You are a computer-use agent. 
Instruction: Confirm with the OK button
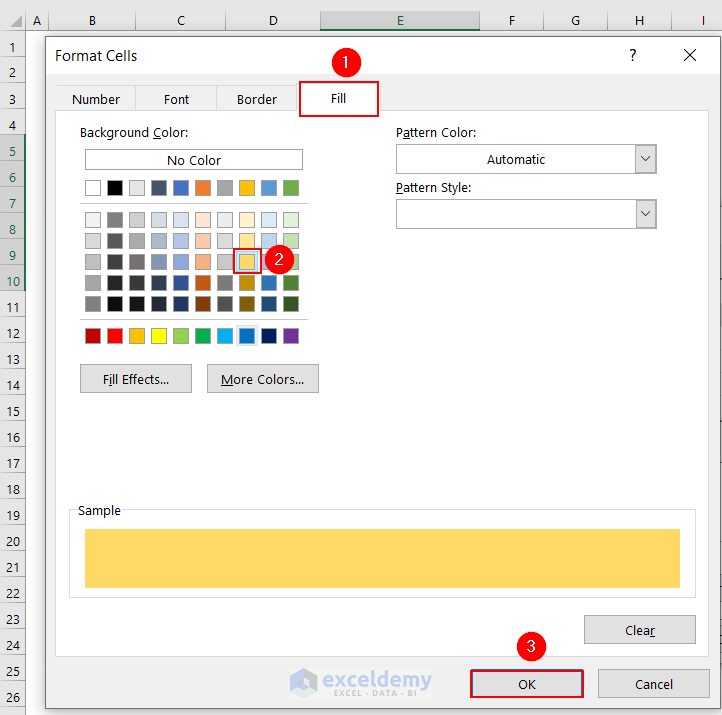click(527, 684)
